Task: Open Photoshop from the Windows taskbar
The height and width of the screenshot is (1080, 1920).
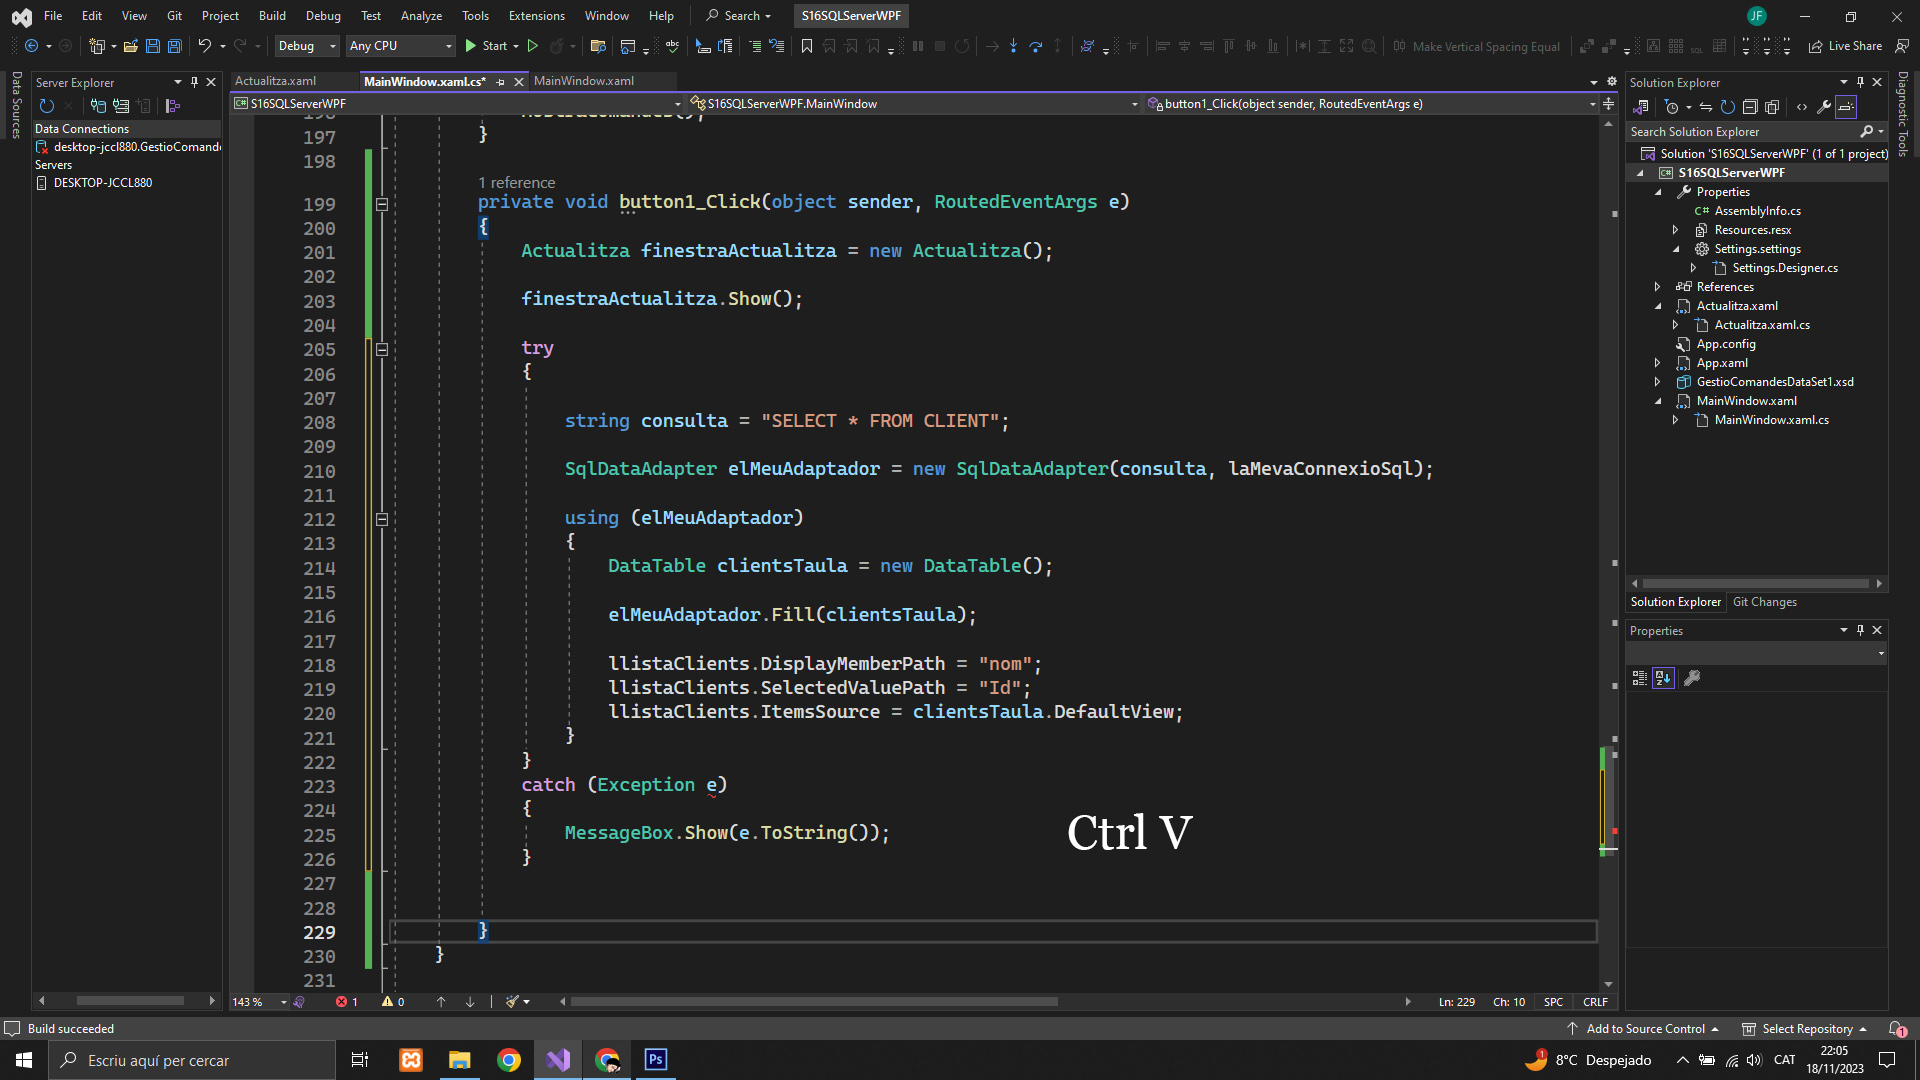Action: 656,1060
